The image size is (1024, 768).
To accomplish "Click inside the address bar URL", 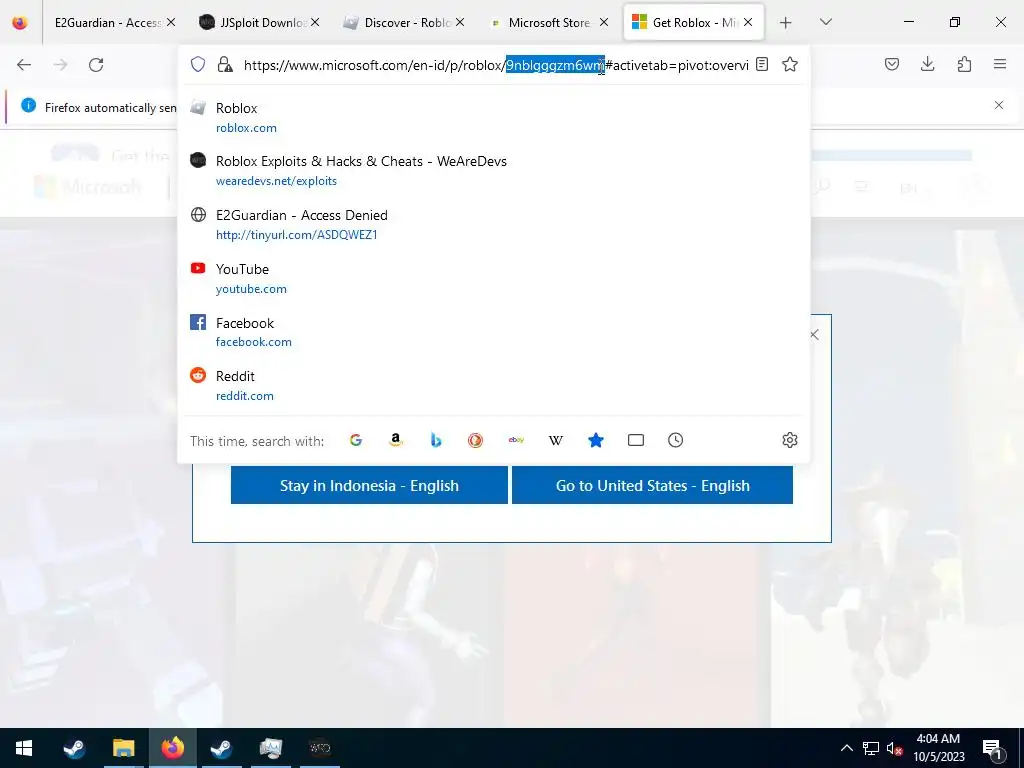I will click(x=496, y=65).
